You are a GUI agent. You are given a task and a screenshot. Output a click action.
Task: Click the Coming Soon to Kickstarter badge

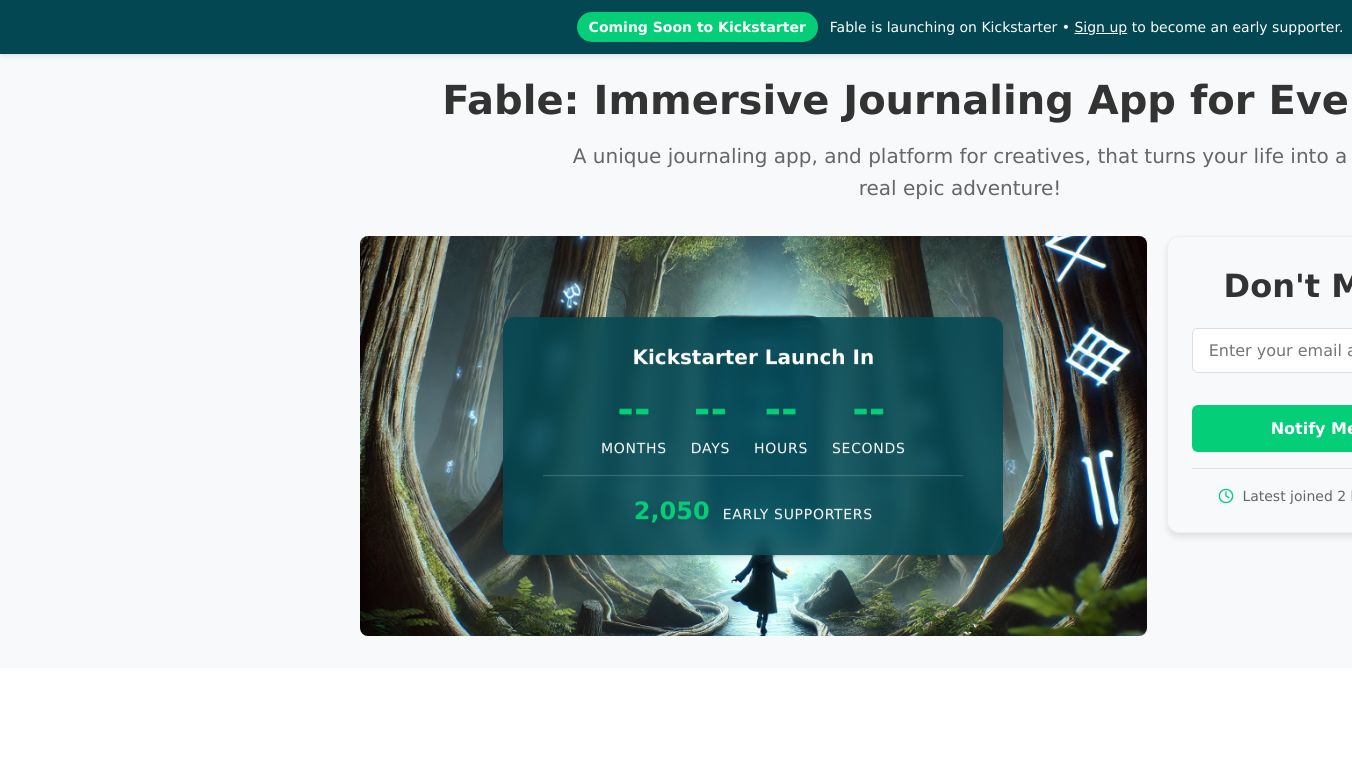click(x=697, y=27)
